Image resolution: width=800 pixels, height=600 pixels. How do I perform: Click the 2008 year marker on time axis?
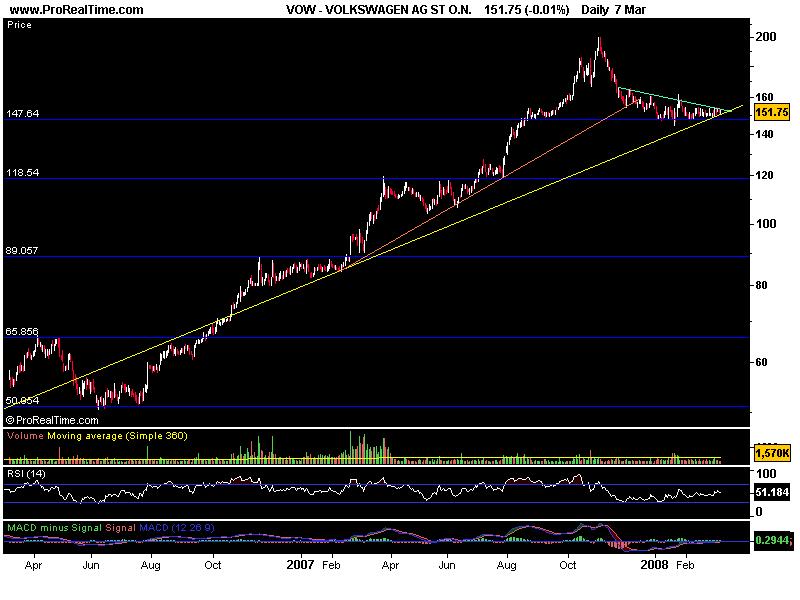coord(655,565)
